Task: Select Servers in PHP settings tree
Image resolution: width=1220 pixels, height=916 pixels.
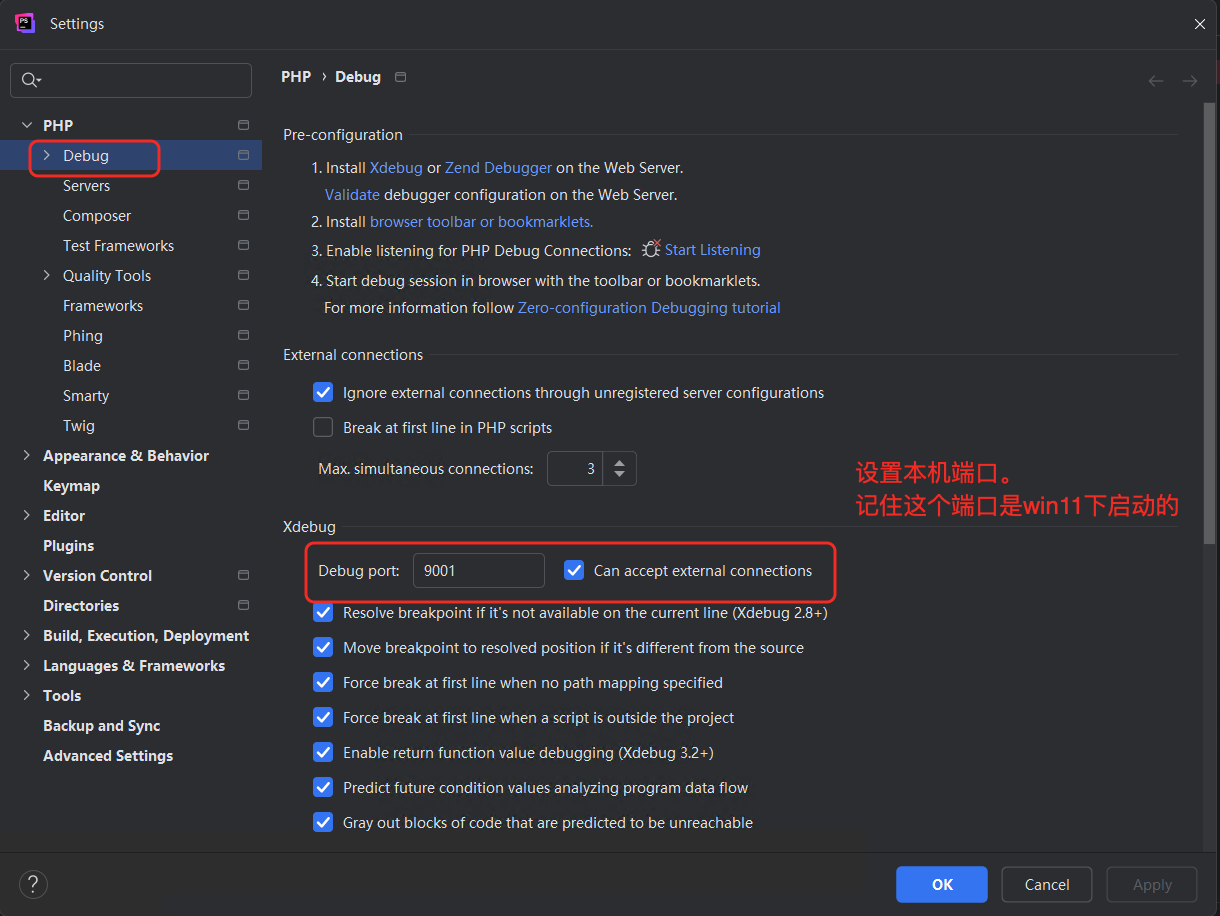Action: [x=86, y=185]
